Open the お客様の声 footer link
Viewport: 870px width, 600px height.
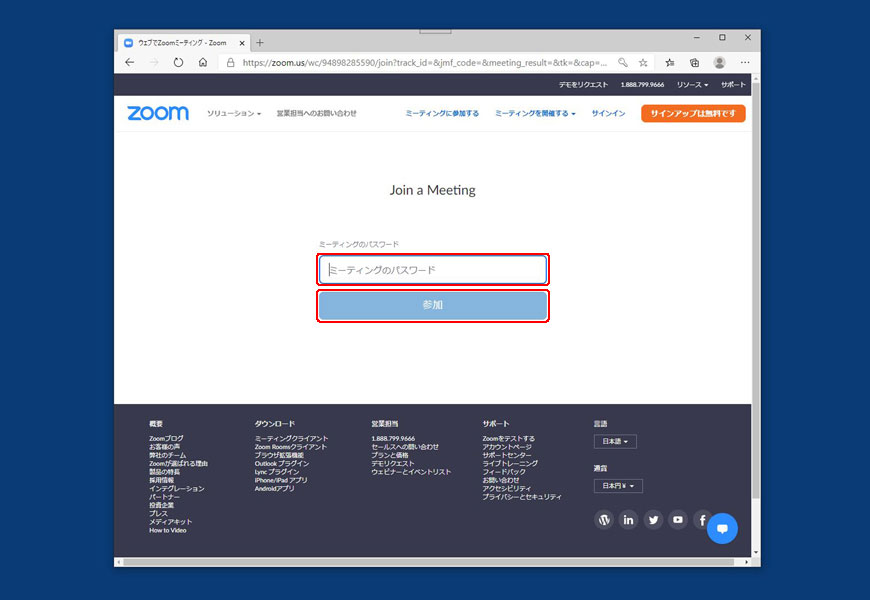(164, 447)
